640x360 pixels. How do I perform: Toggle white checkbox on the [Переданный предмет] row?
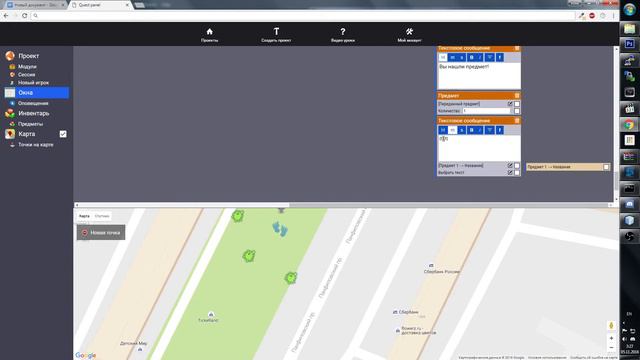click(x=517, y=104)
